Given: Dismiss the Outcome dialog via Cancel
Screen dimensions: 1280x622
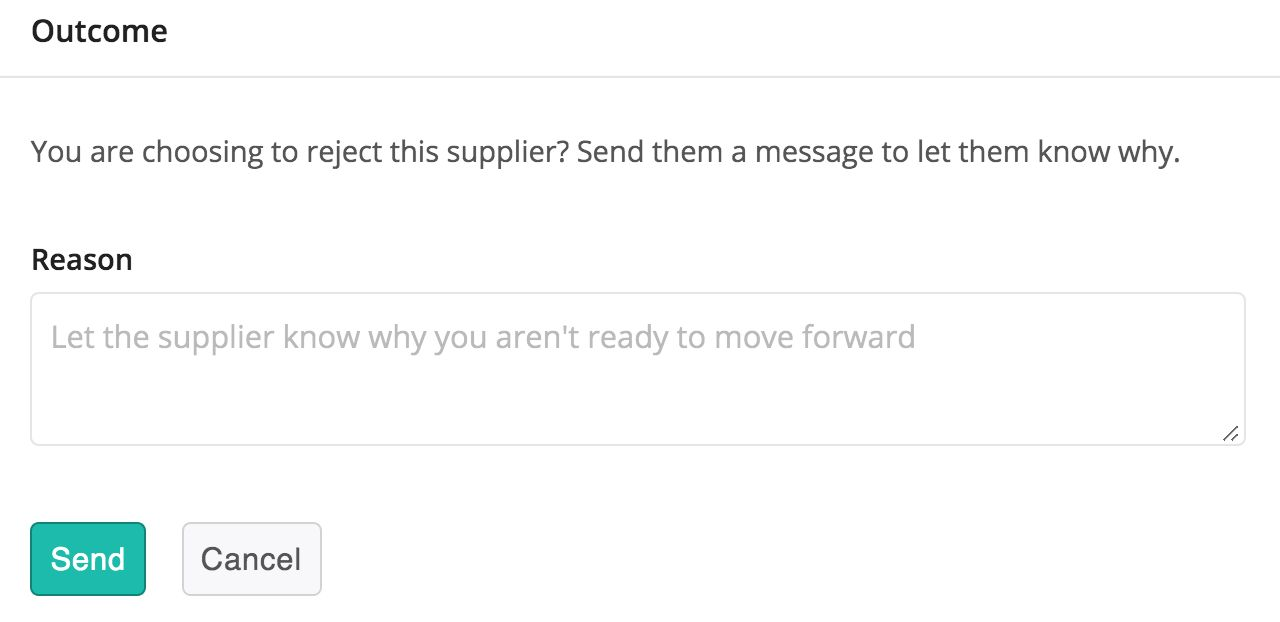Looking at the screenshot, I should (251, 559).
